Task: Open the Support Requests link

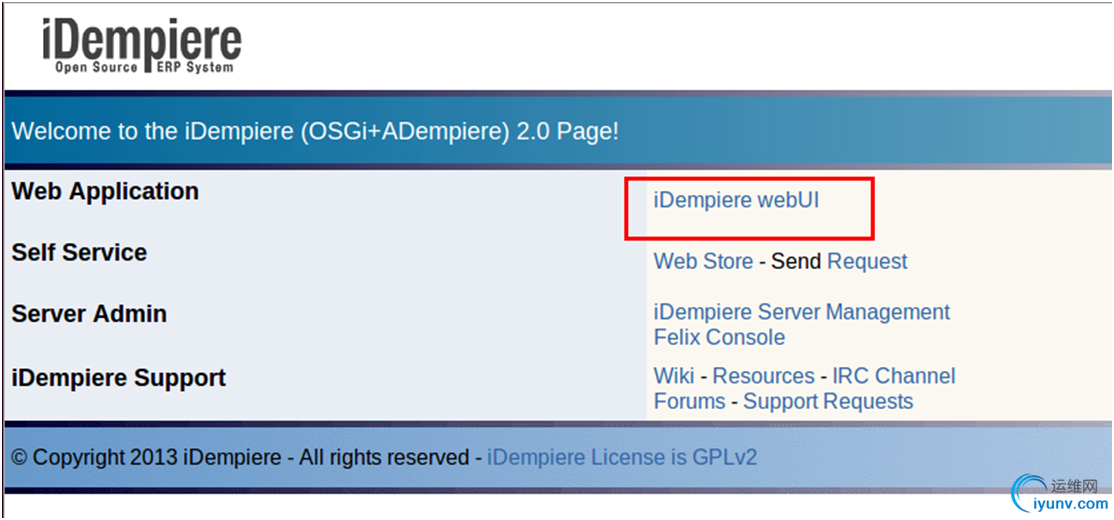Action: tap(828, 401)
